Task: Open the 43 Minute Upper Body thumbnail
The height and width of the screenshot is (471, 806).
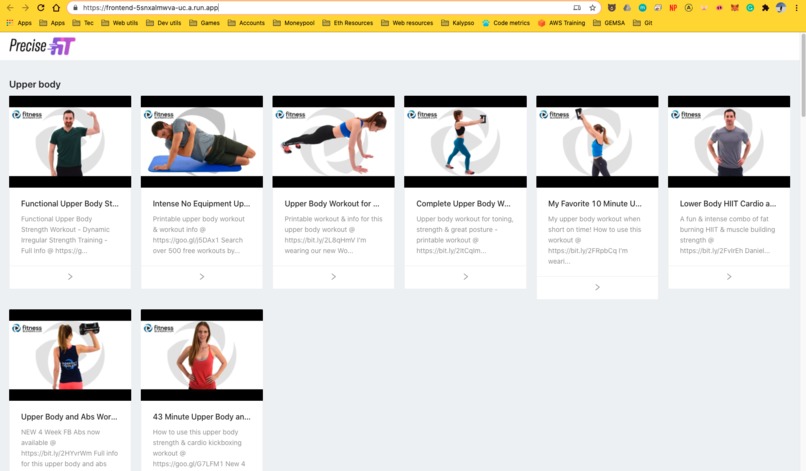Action: (x=202, y=355)
